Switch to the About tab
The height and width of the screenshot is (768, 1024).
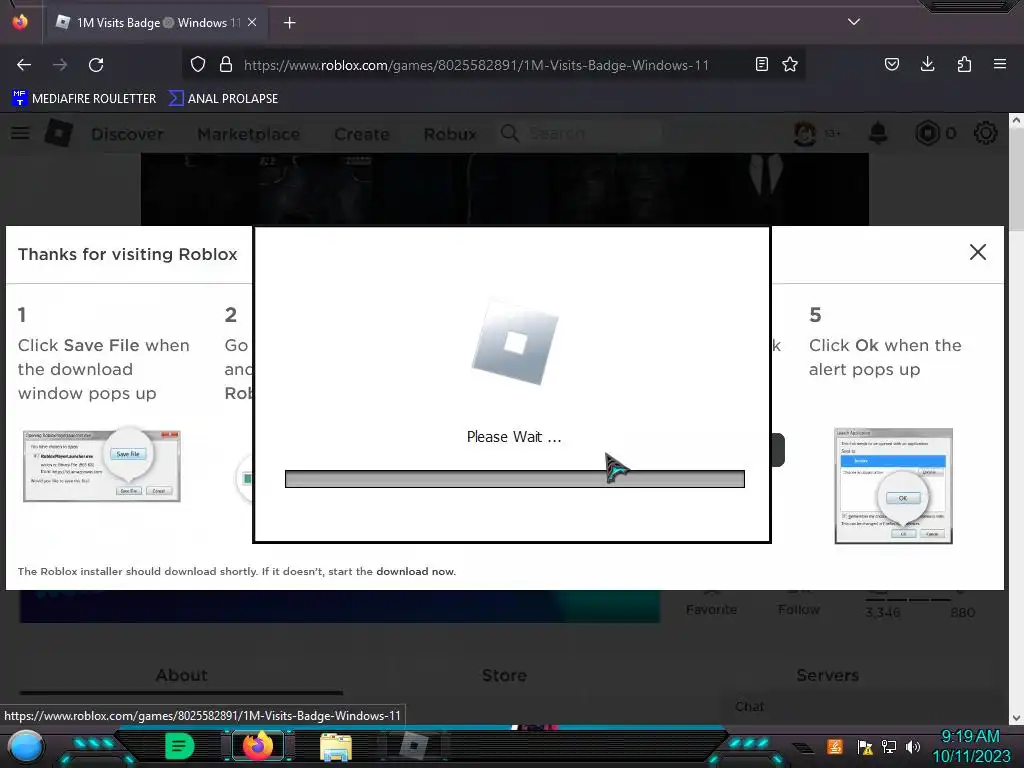click(182, 675)
